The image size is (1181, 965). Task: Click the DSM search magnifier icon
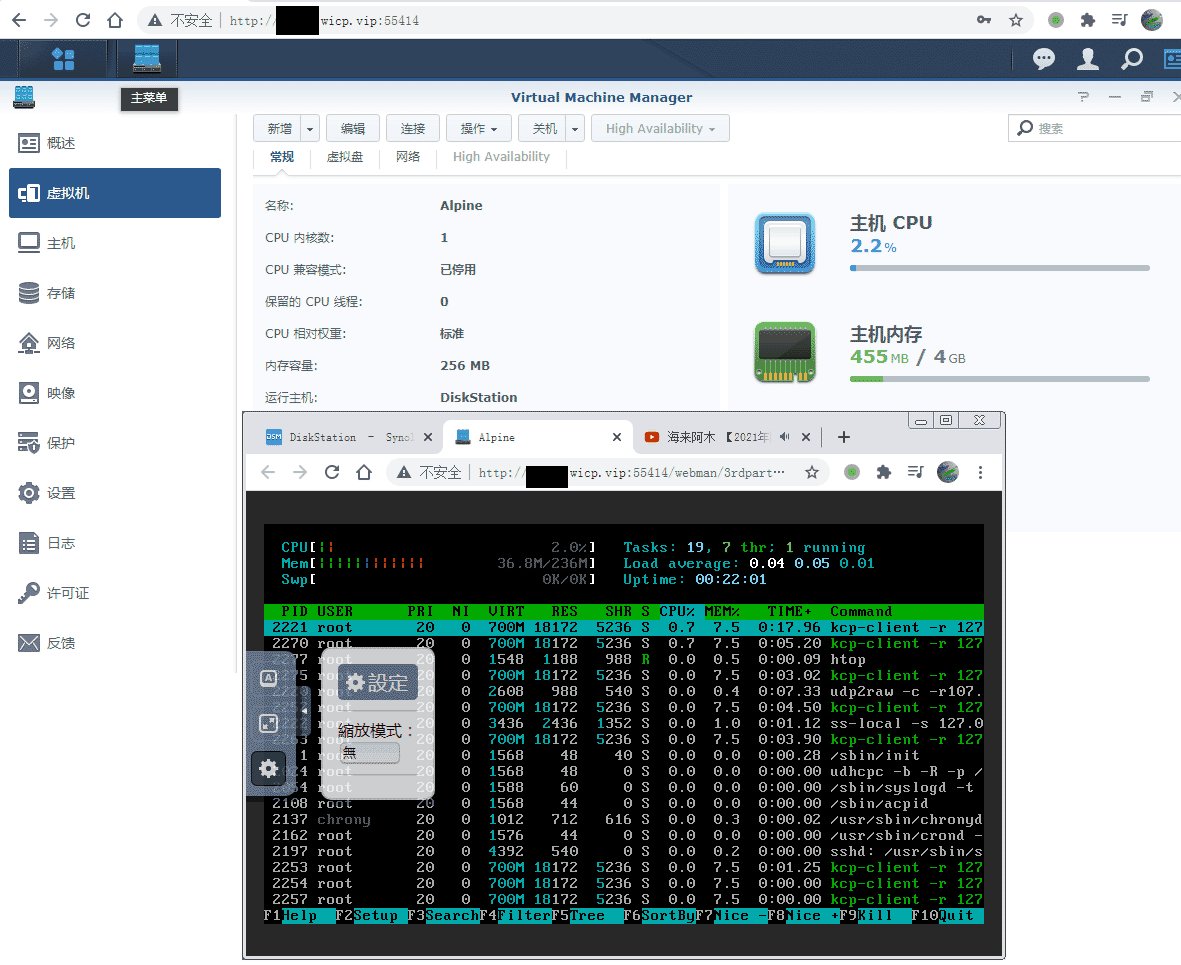1132,60
